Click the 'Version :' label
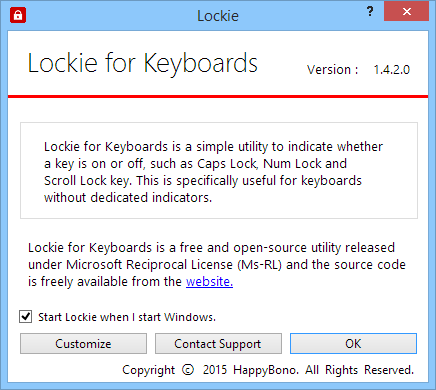This screenshot has height=390, width=436. pyautogui.click(x=333, y=70)
